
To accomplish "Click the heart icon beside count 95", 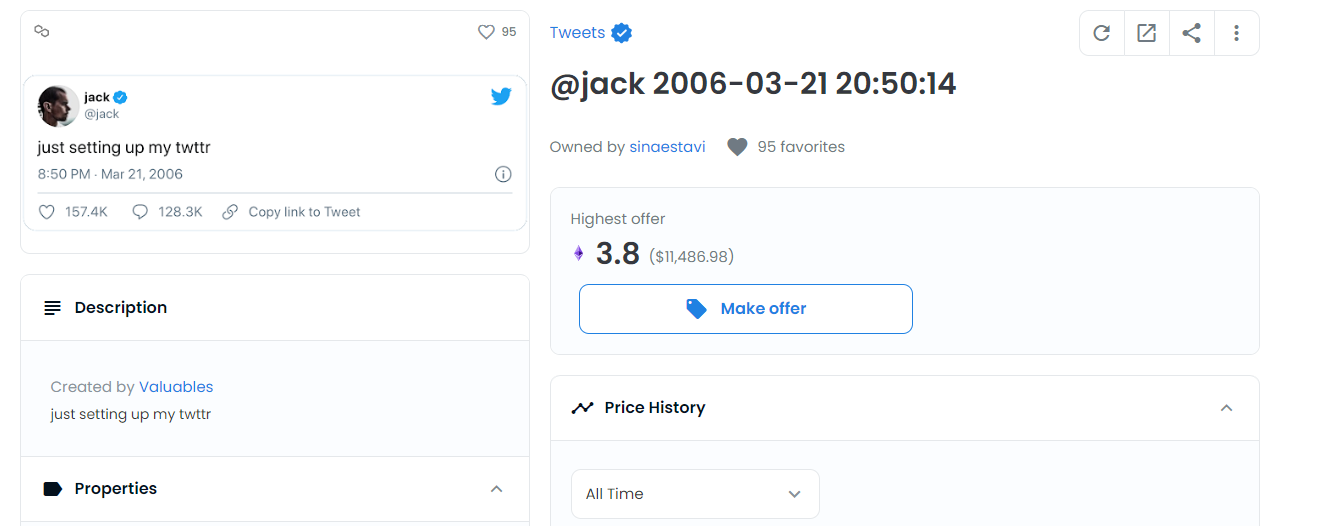I will click(x=486, y=32).
